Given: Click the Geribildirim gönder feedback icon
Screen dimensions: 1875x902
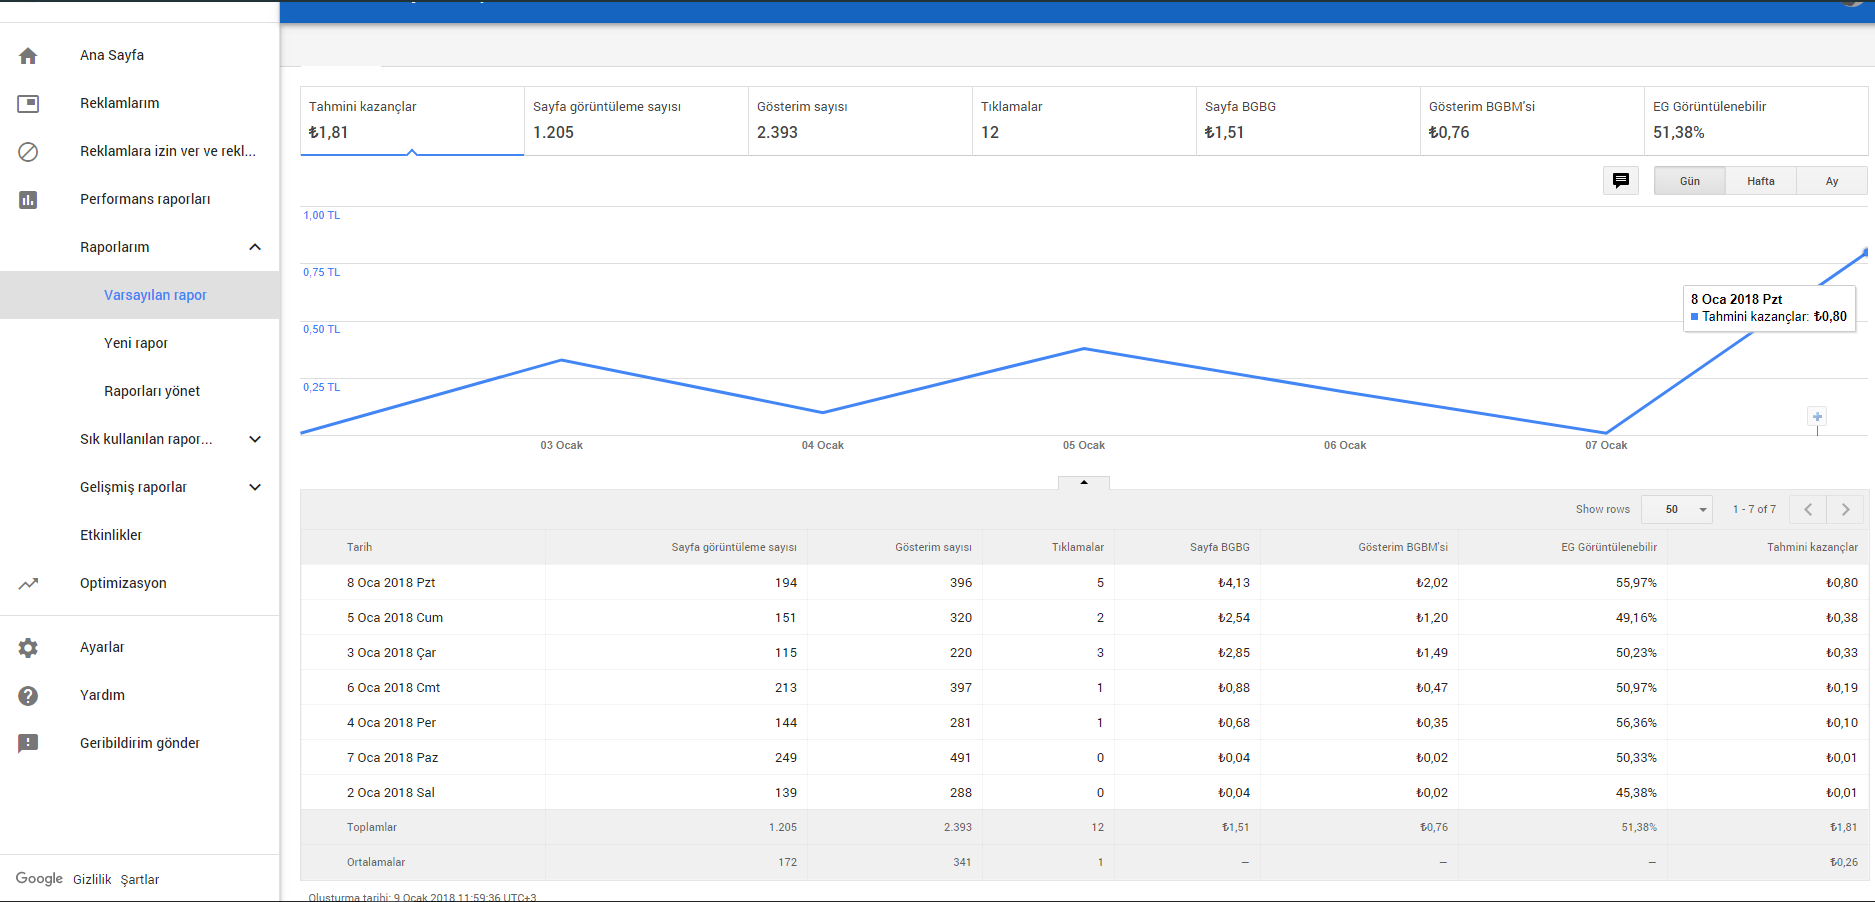Looking at the screenshot, I should (x=28, y=744).
